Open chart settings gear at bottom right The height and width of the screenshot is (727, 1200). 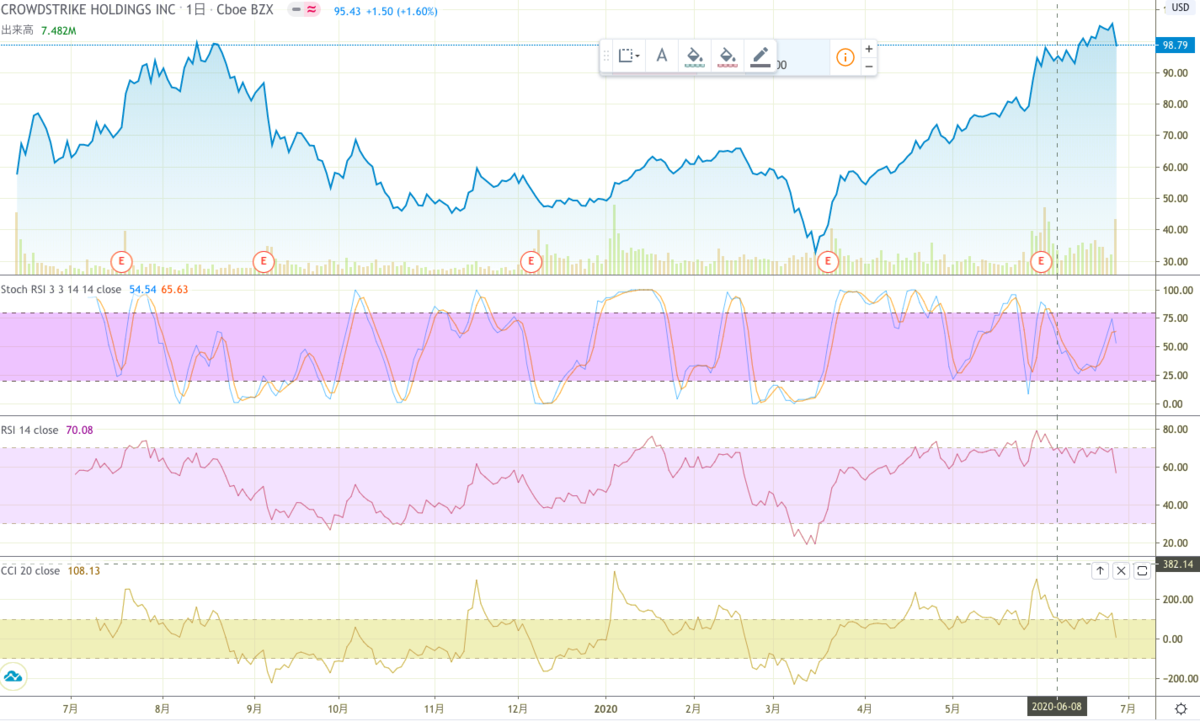point(1179,708)
